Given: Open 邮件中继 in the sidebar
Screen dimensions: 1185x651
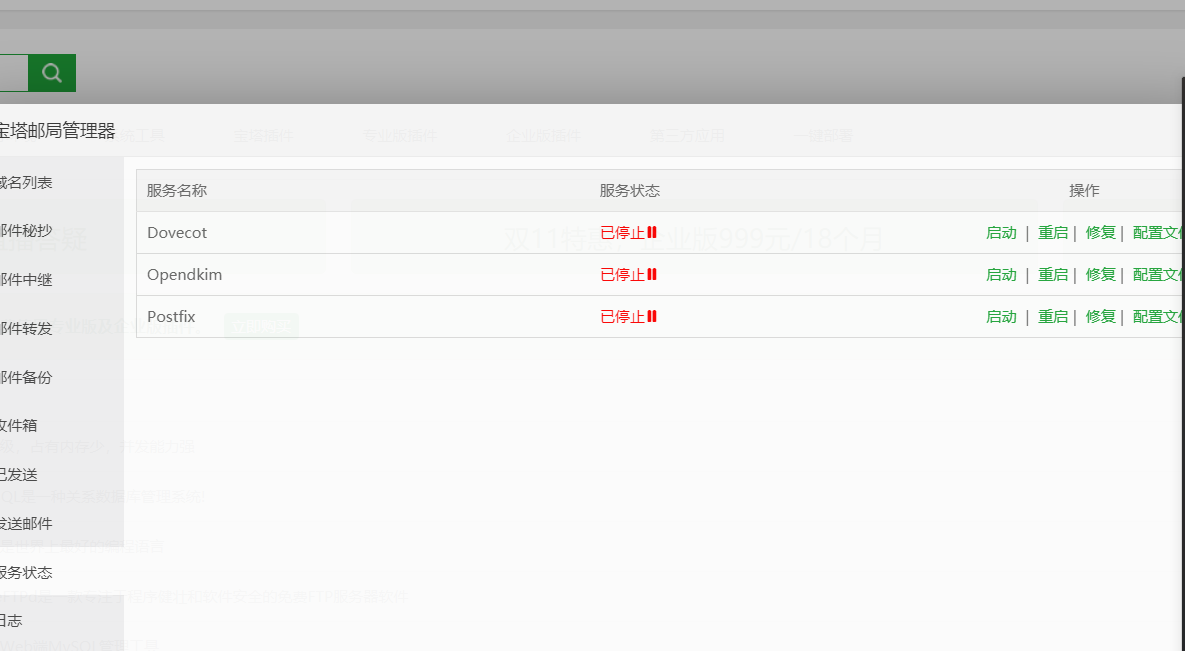Looking at the screenshot, I should click(26, 280).
